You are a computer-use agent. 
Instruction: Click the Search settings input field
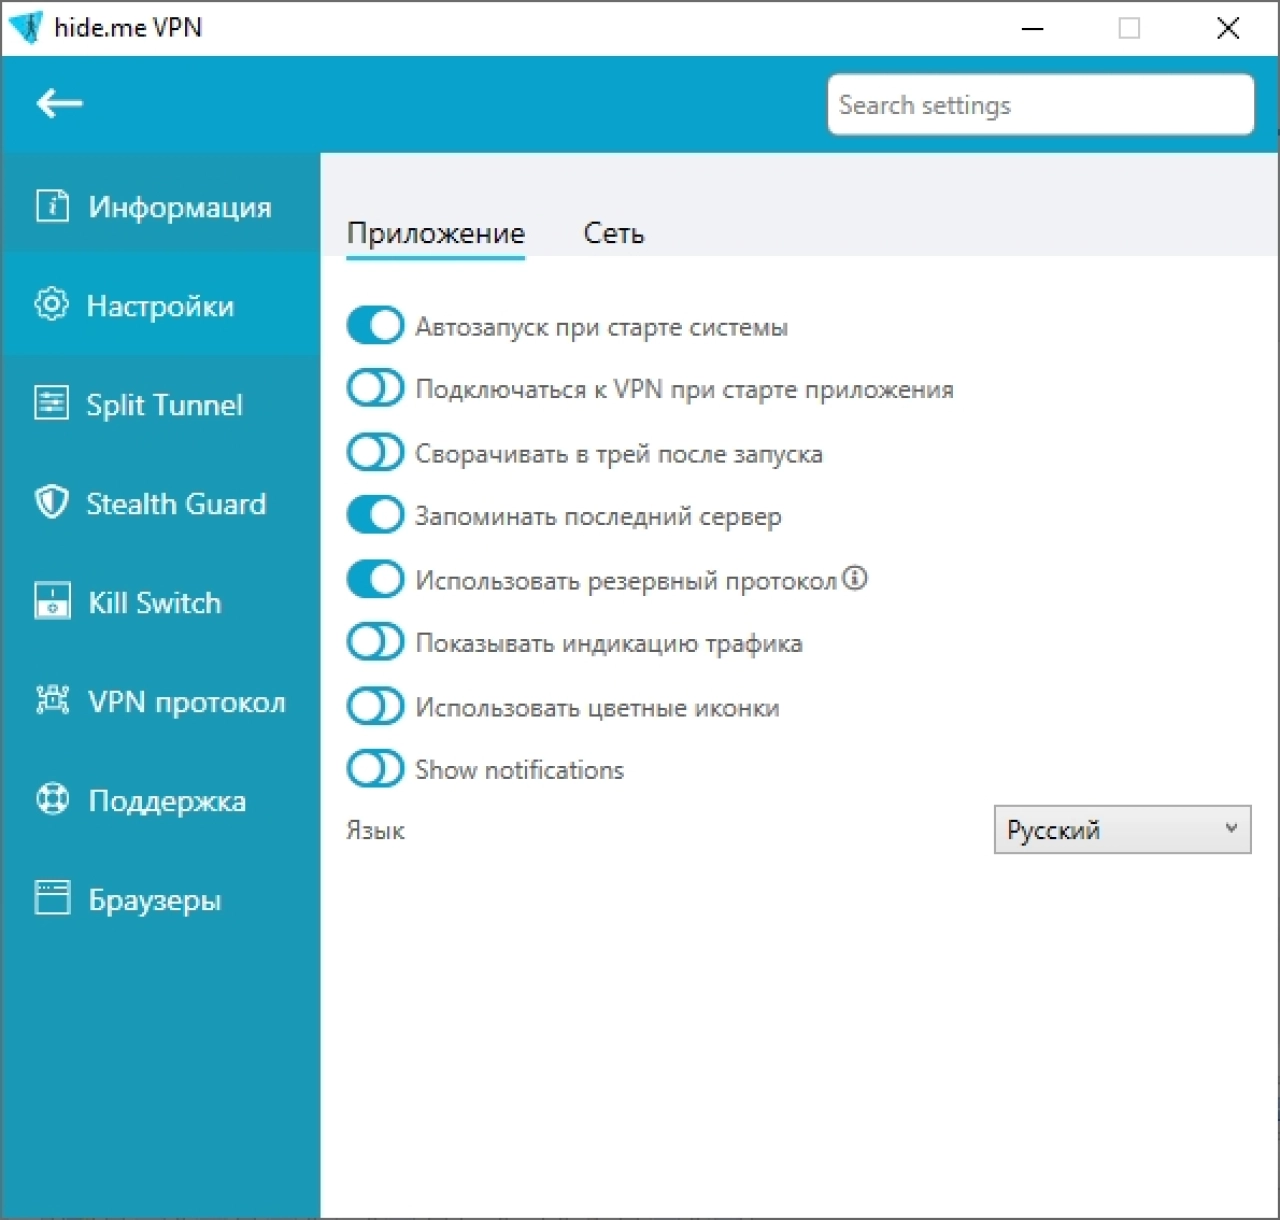(x=1040, y=104)
